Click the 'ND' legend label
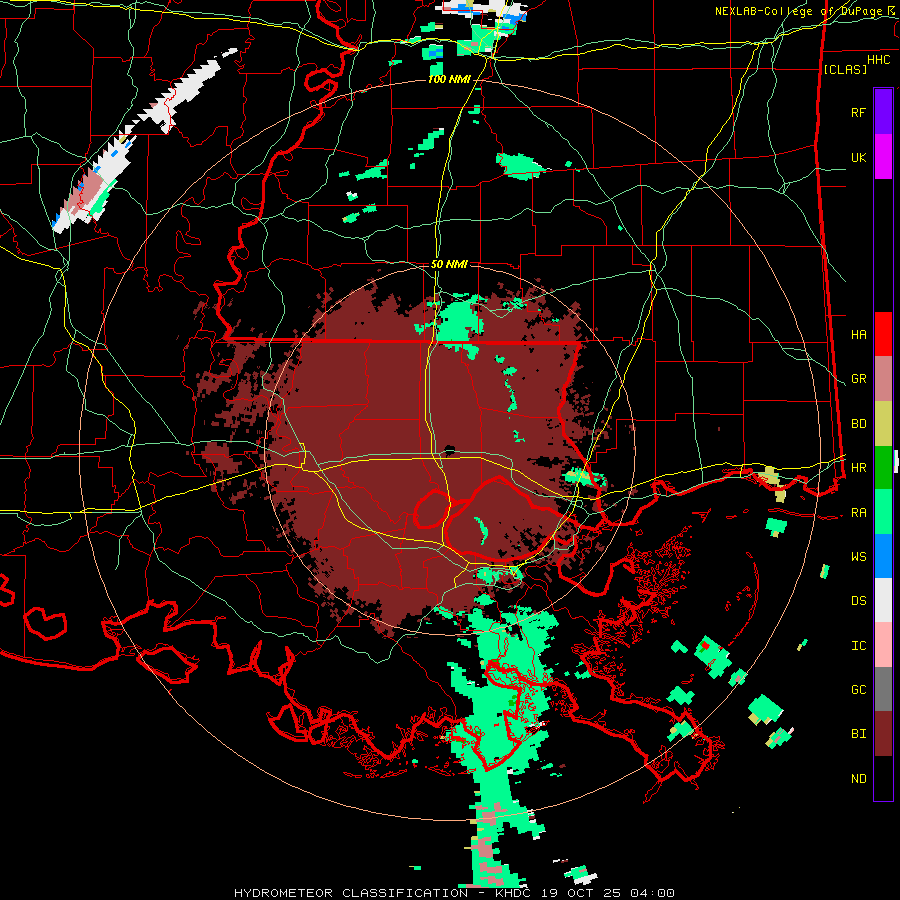 pos(858,779)
